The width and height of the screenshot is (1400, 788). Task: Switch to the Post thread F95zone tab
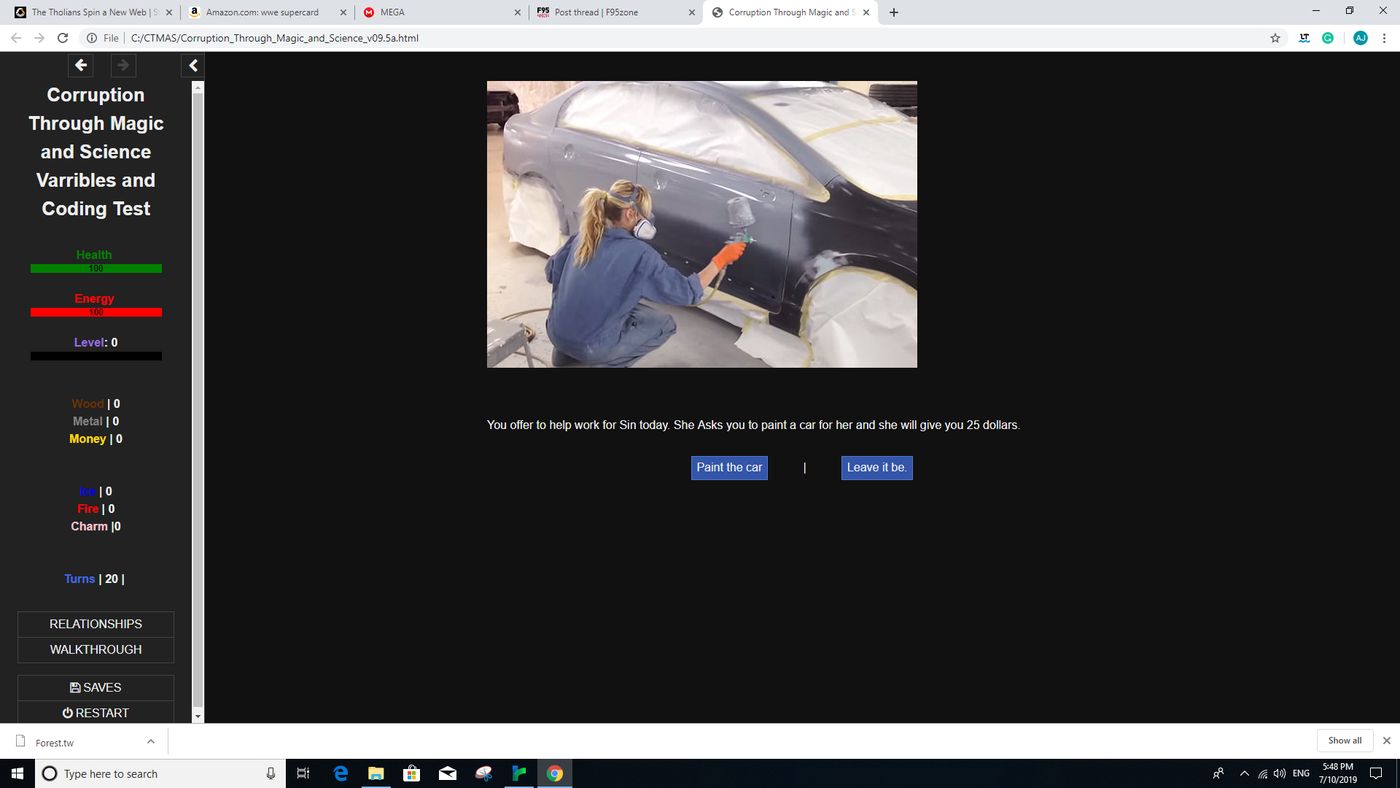[x=610, y=12]
